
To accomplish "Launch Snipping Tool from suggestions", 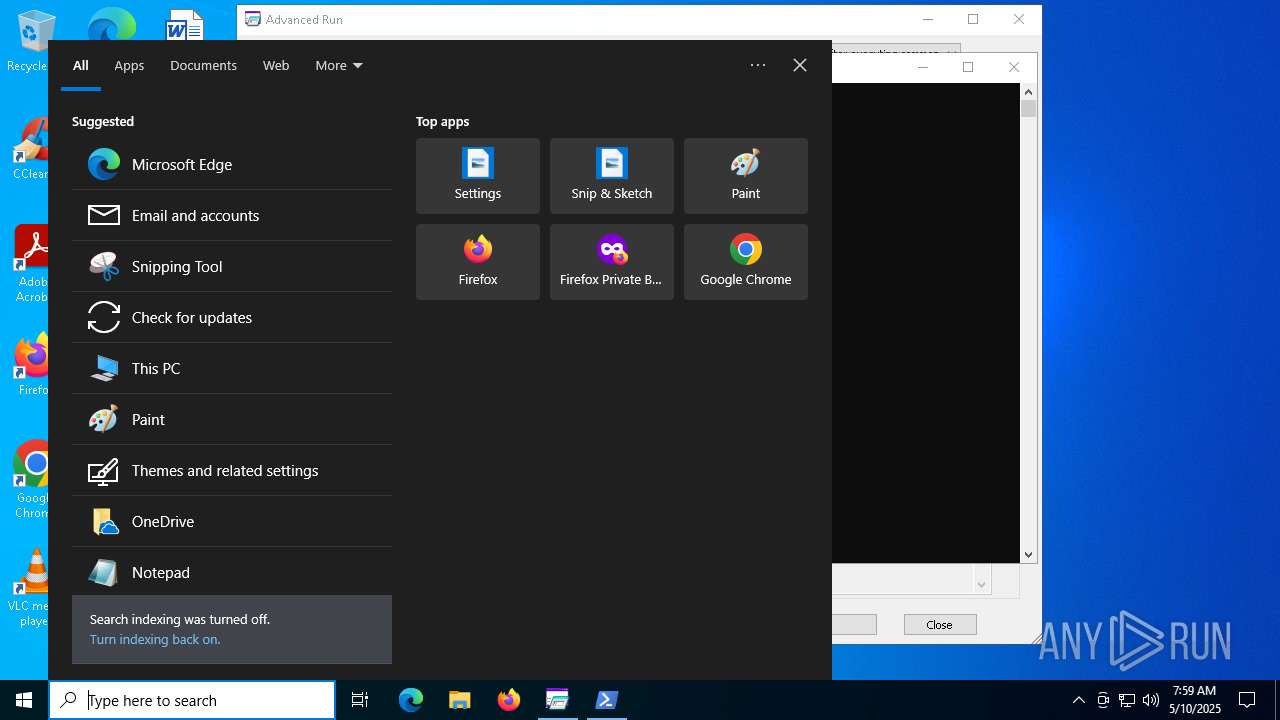I will click(232, 266).
